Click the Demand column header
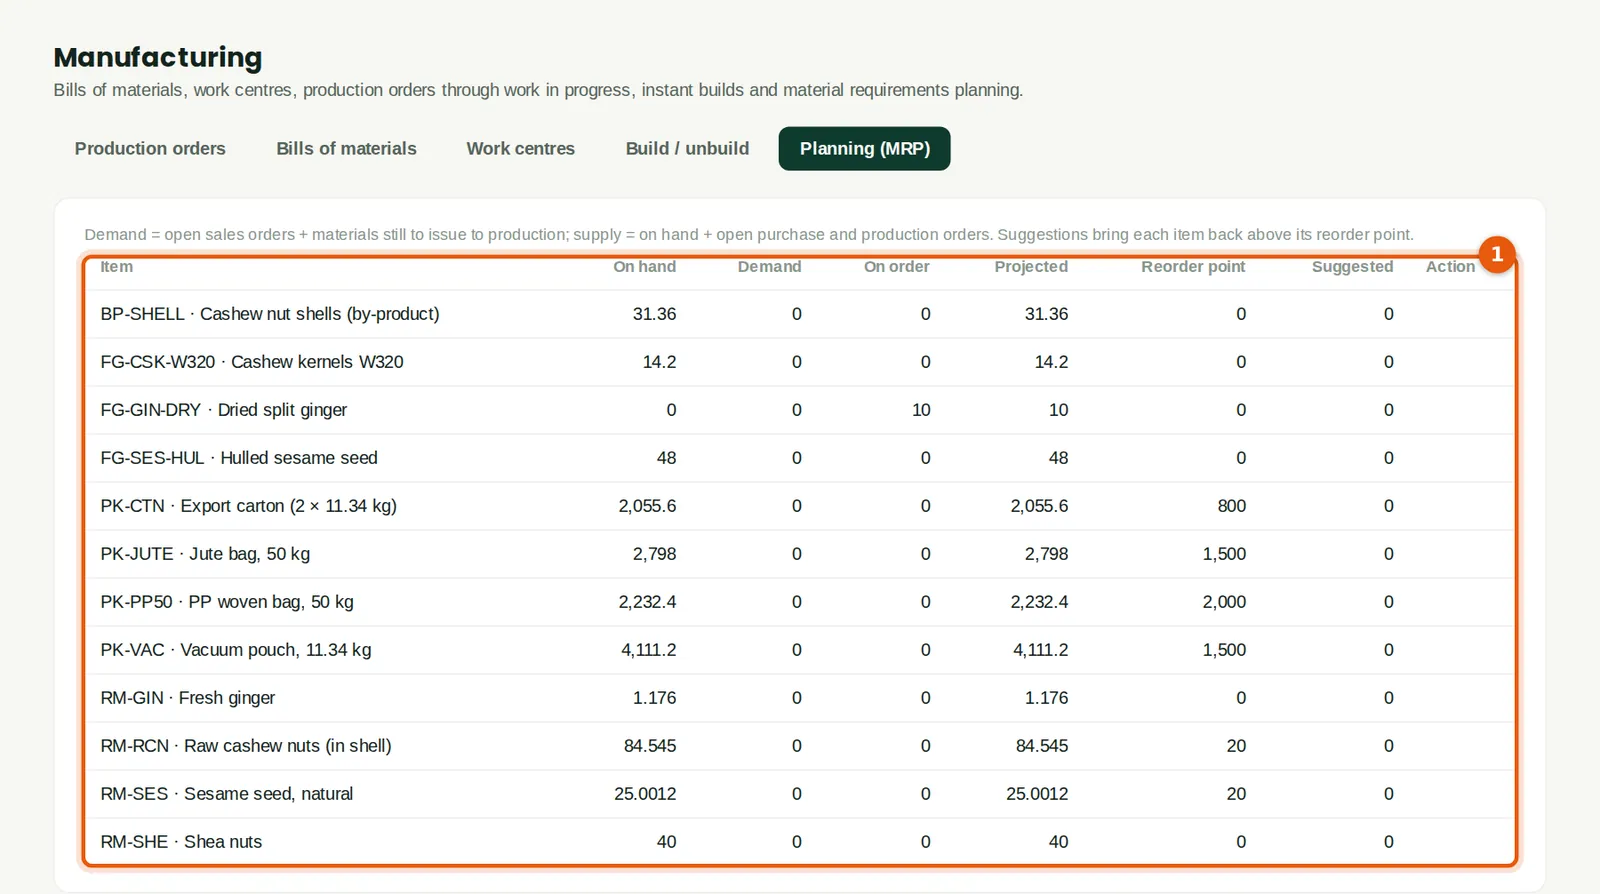 coord(769,267)
